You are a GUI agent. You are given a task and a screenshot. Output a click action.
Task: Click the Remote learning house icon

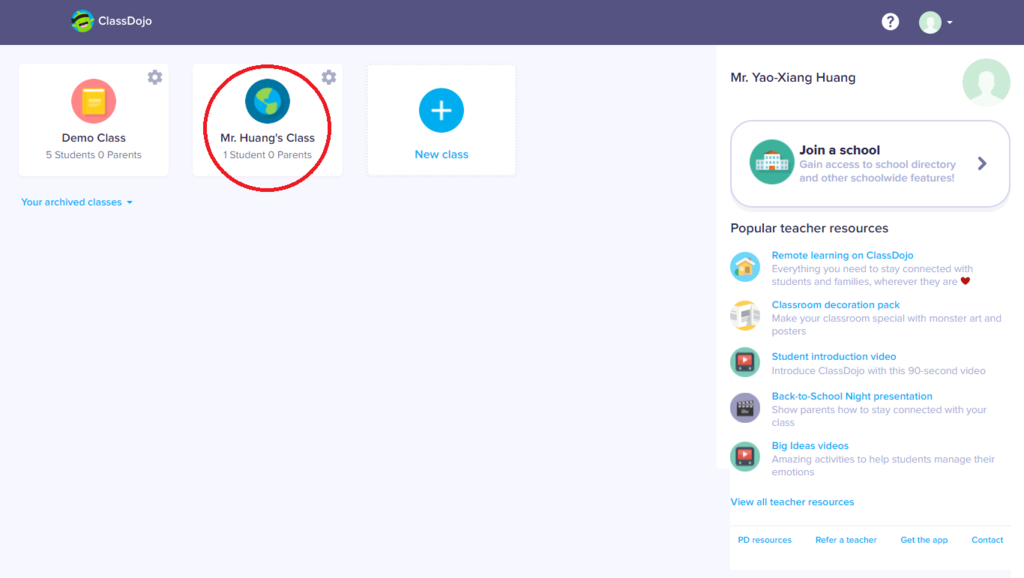[745, 267]
